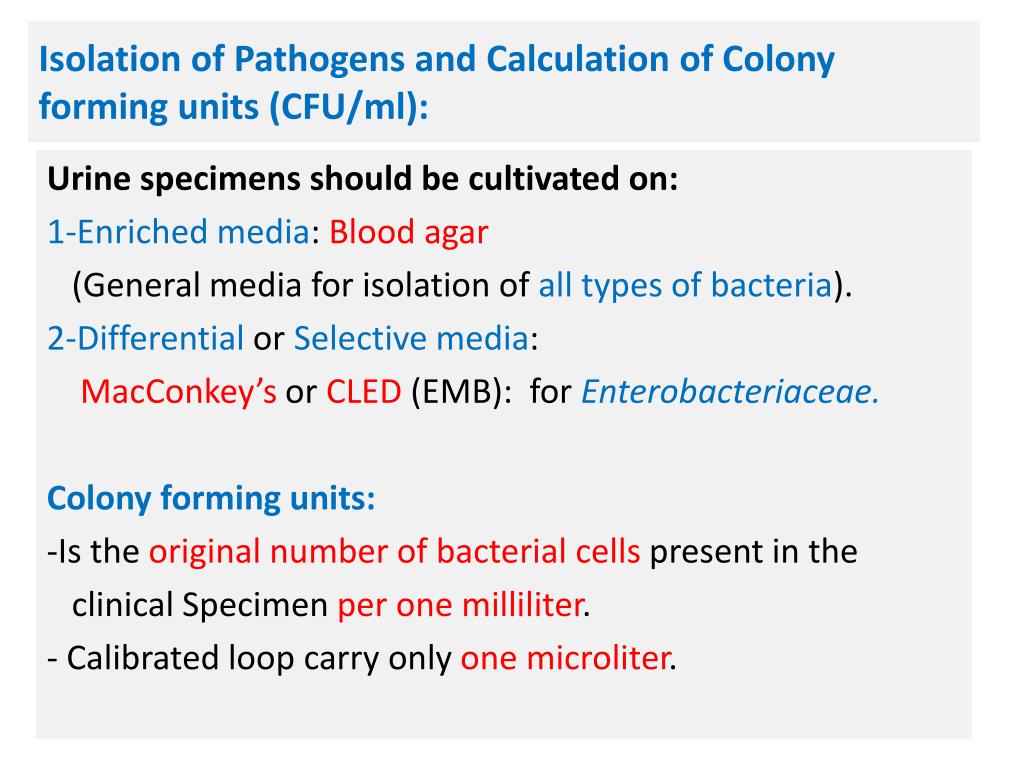
Task: Click the 'original number of bacterial cells' phrase
Action: point(394,551)
